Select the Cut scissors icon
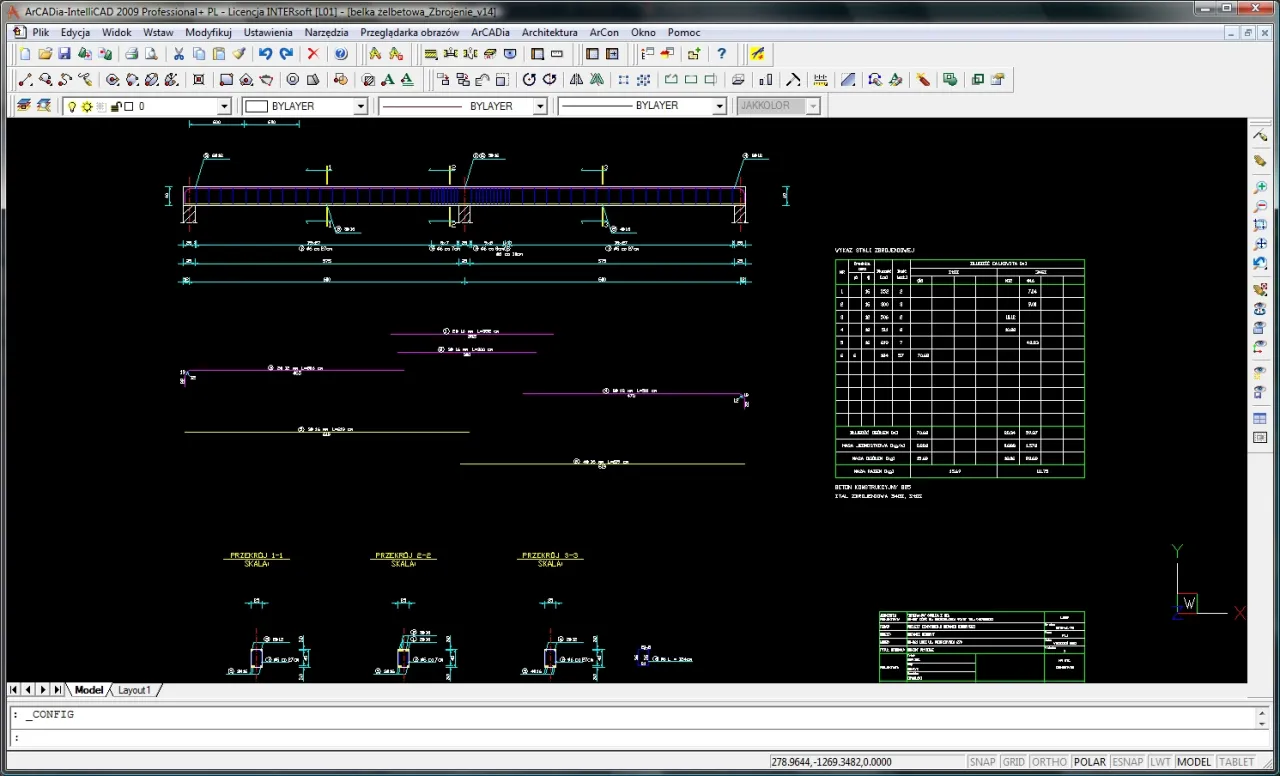Image resolution: width=1280 pixels, height=776 pixels. 178,54
